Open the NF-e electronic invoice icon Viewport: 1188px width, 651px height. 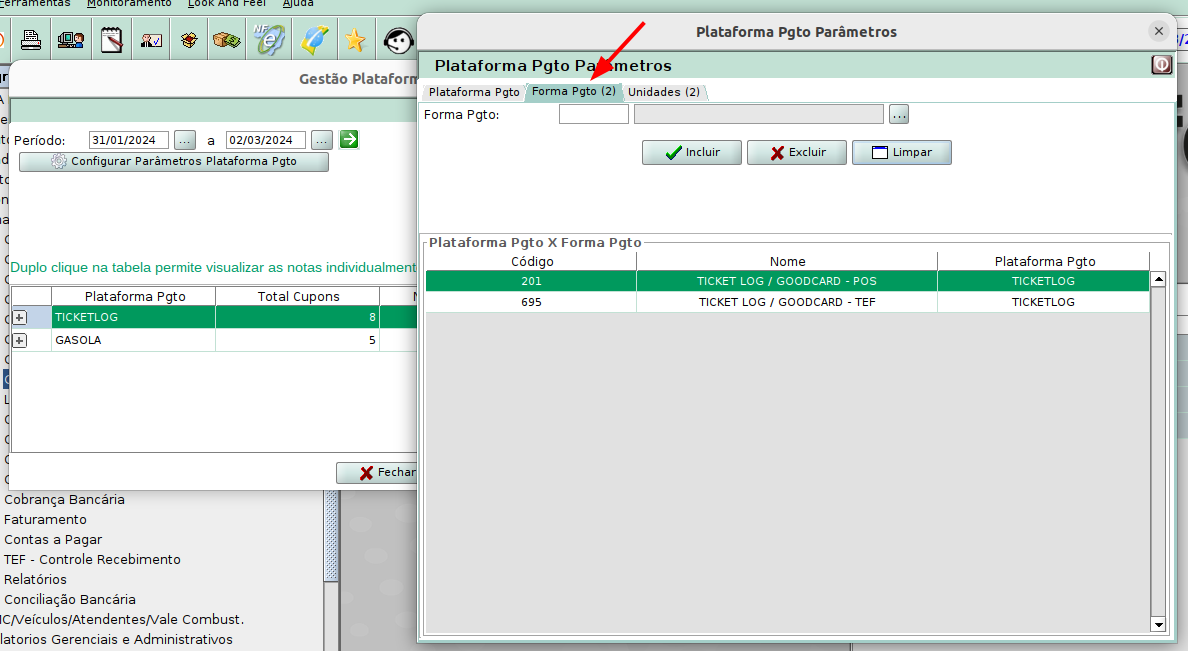pos(268,41)
